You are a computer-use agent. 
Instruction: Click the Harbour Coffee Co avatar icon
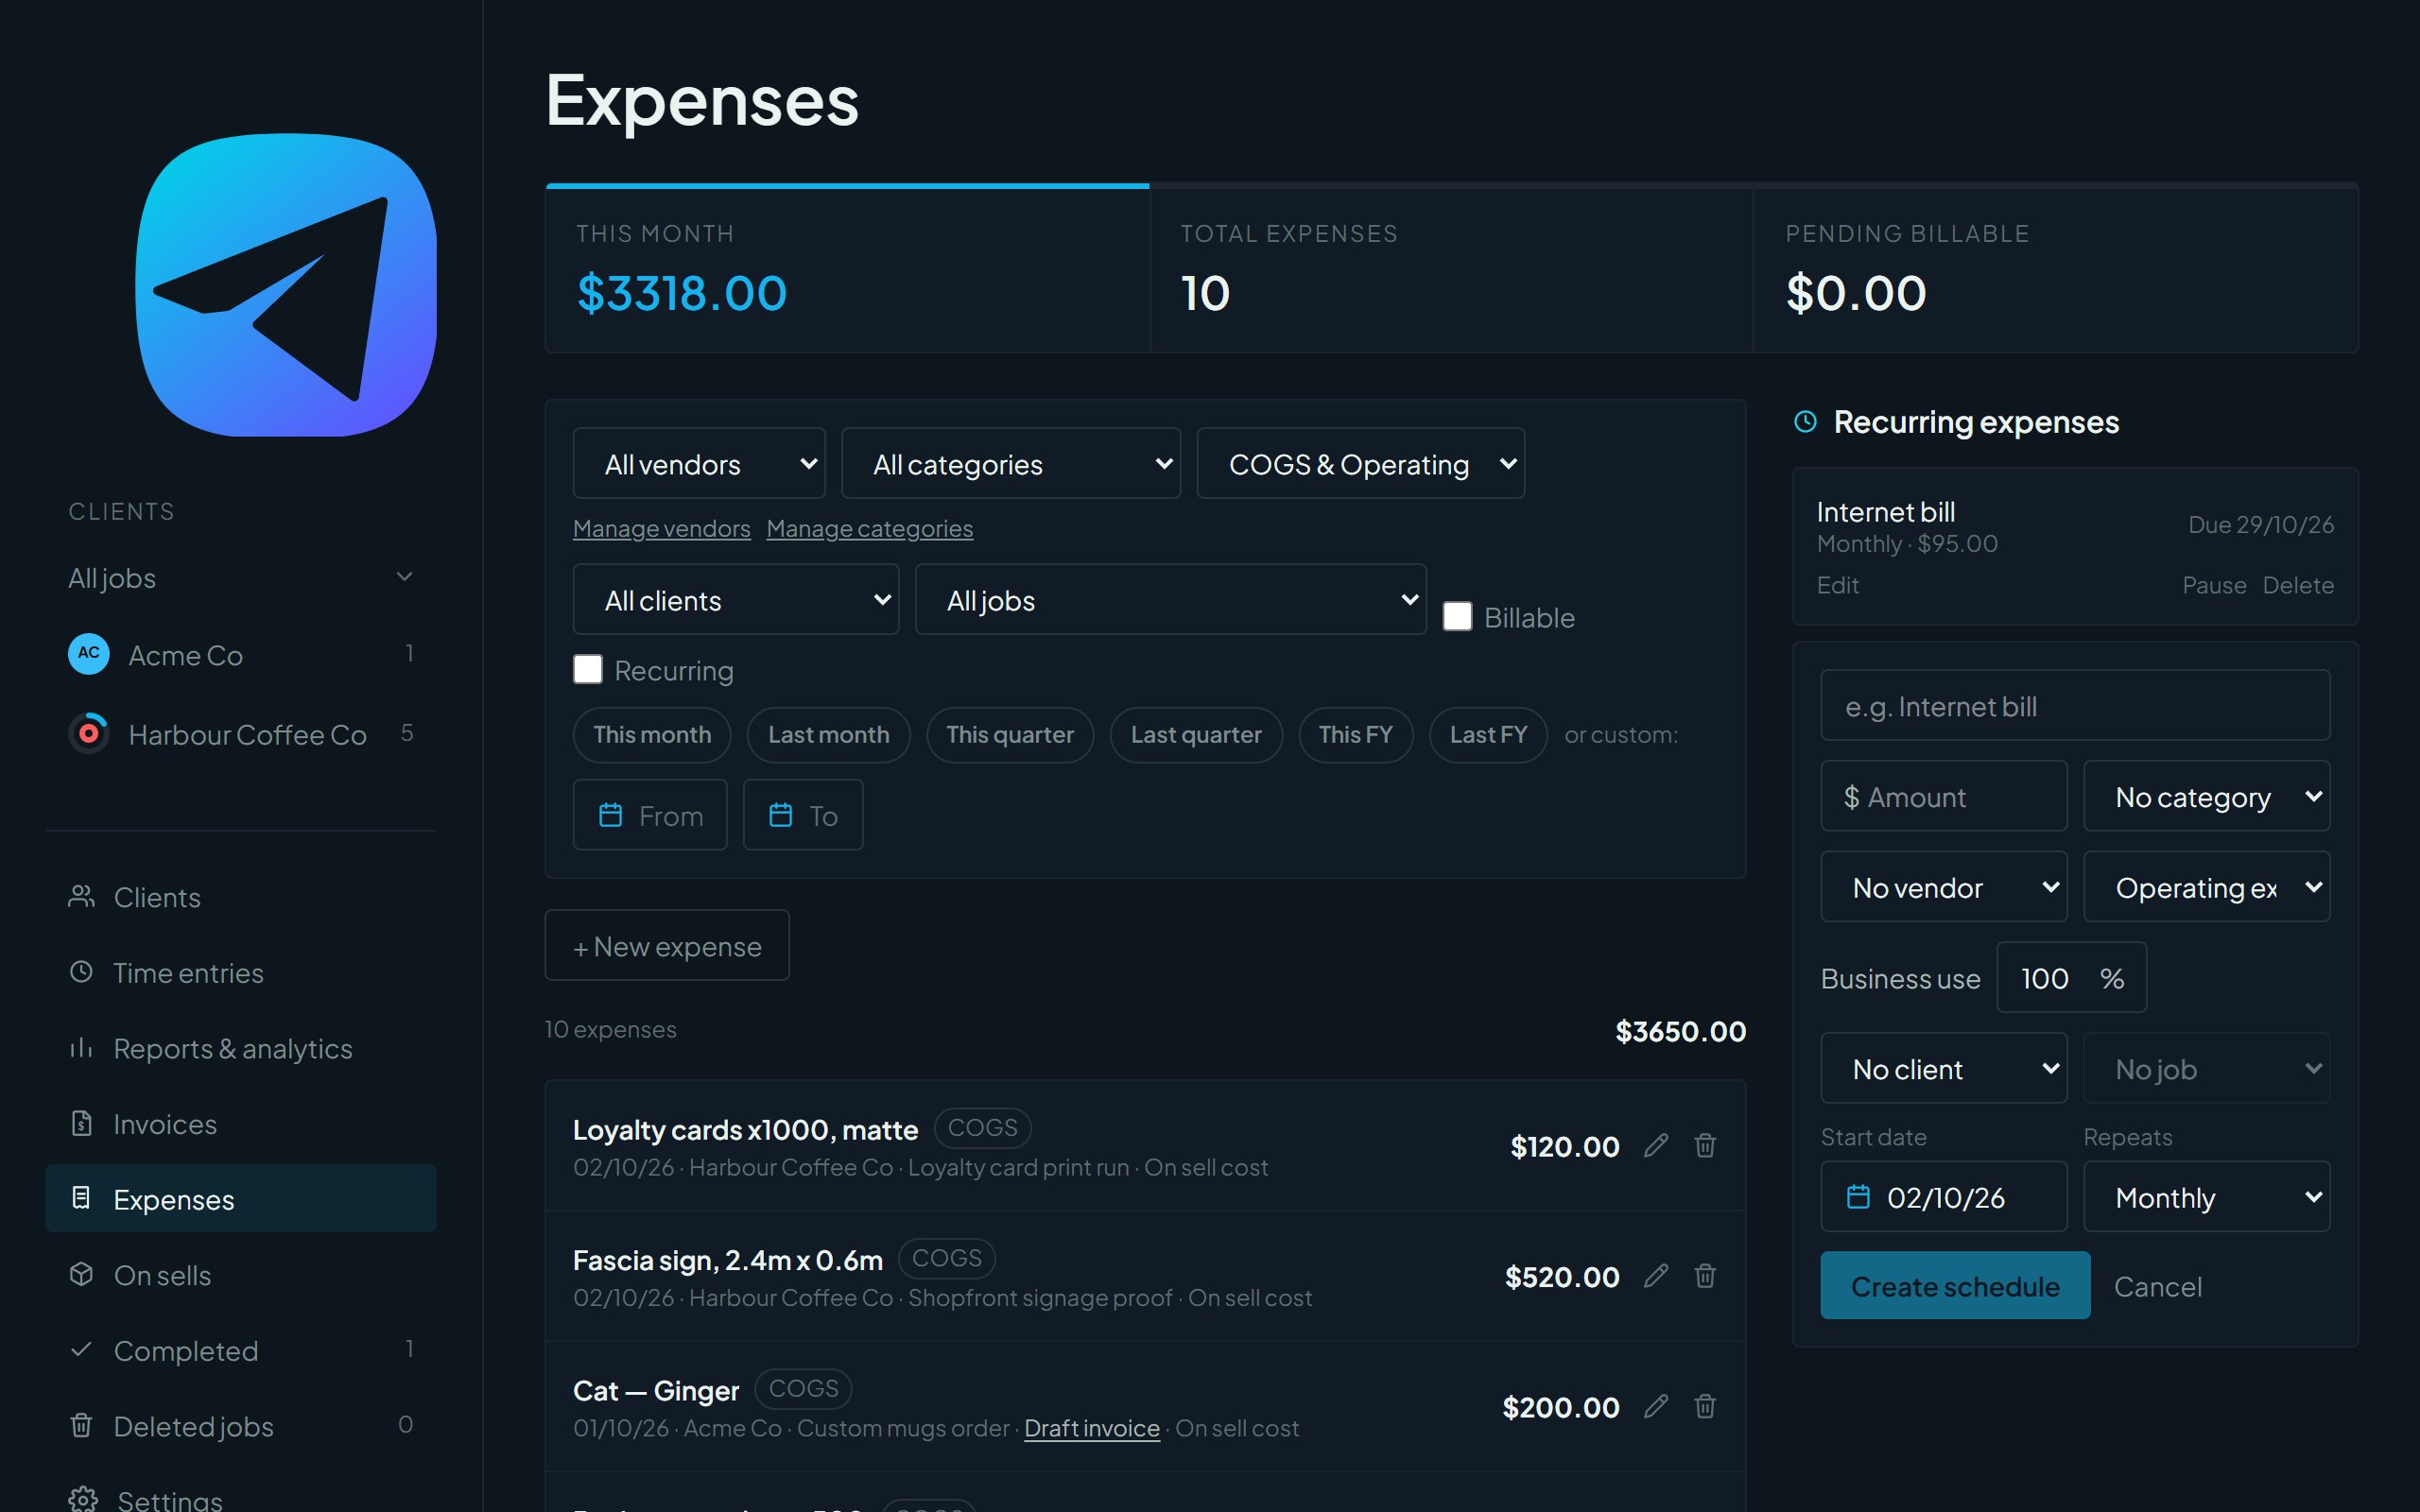point(89,733)
